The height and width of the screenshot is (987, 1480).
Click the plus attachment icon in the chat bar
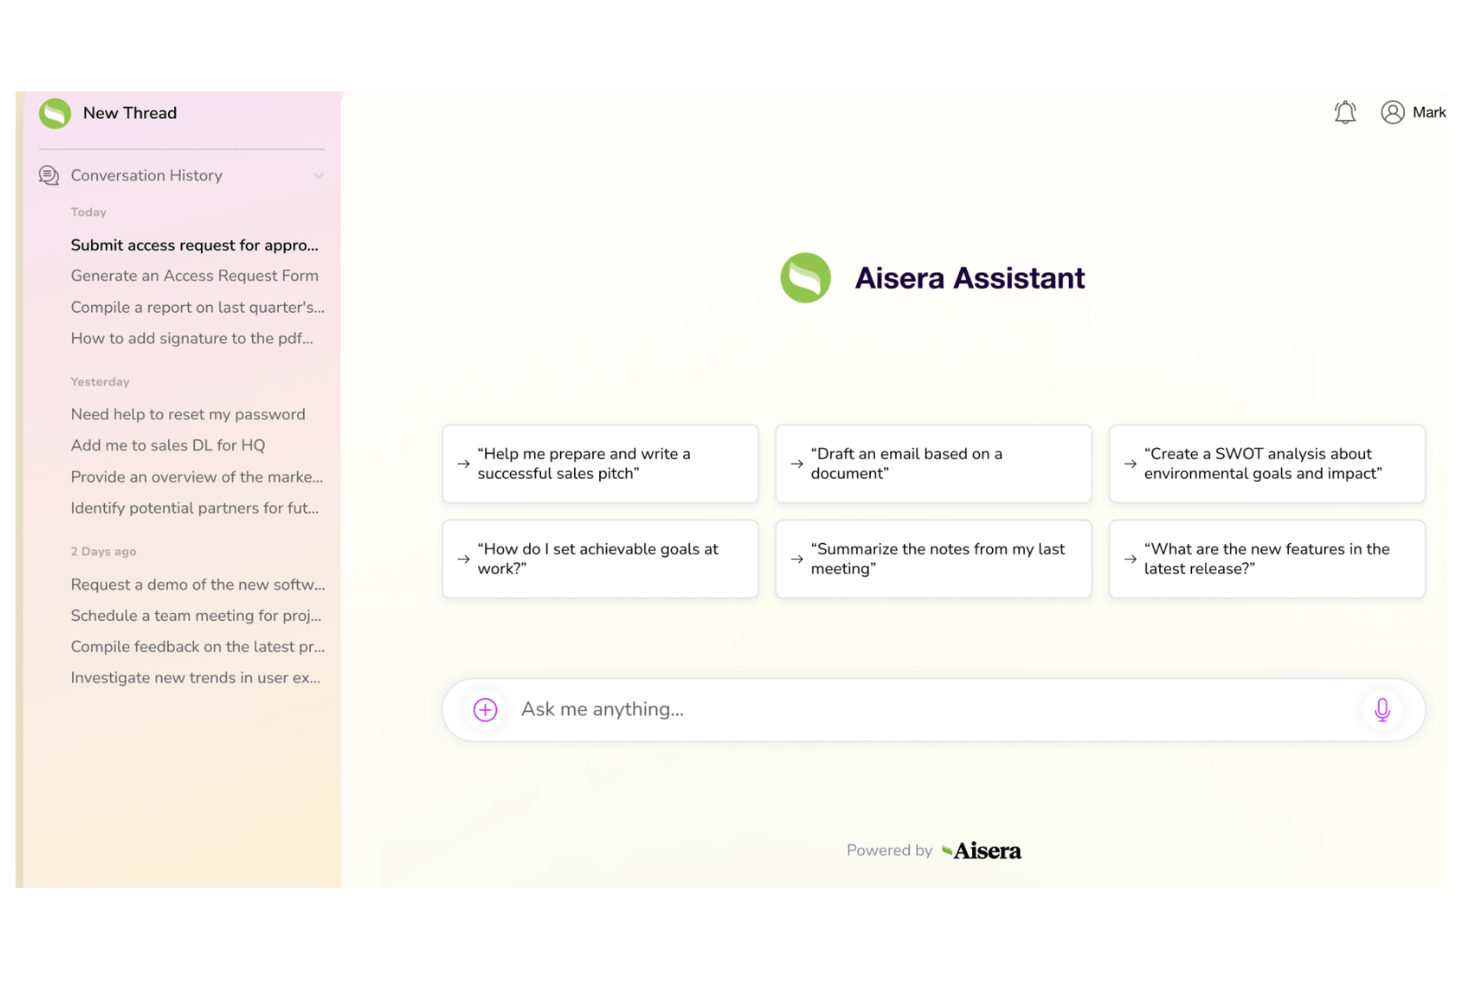pyautogui.click(x=485, y=709)
